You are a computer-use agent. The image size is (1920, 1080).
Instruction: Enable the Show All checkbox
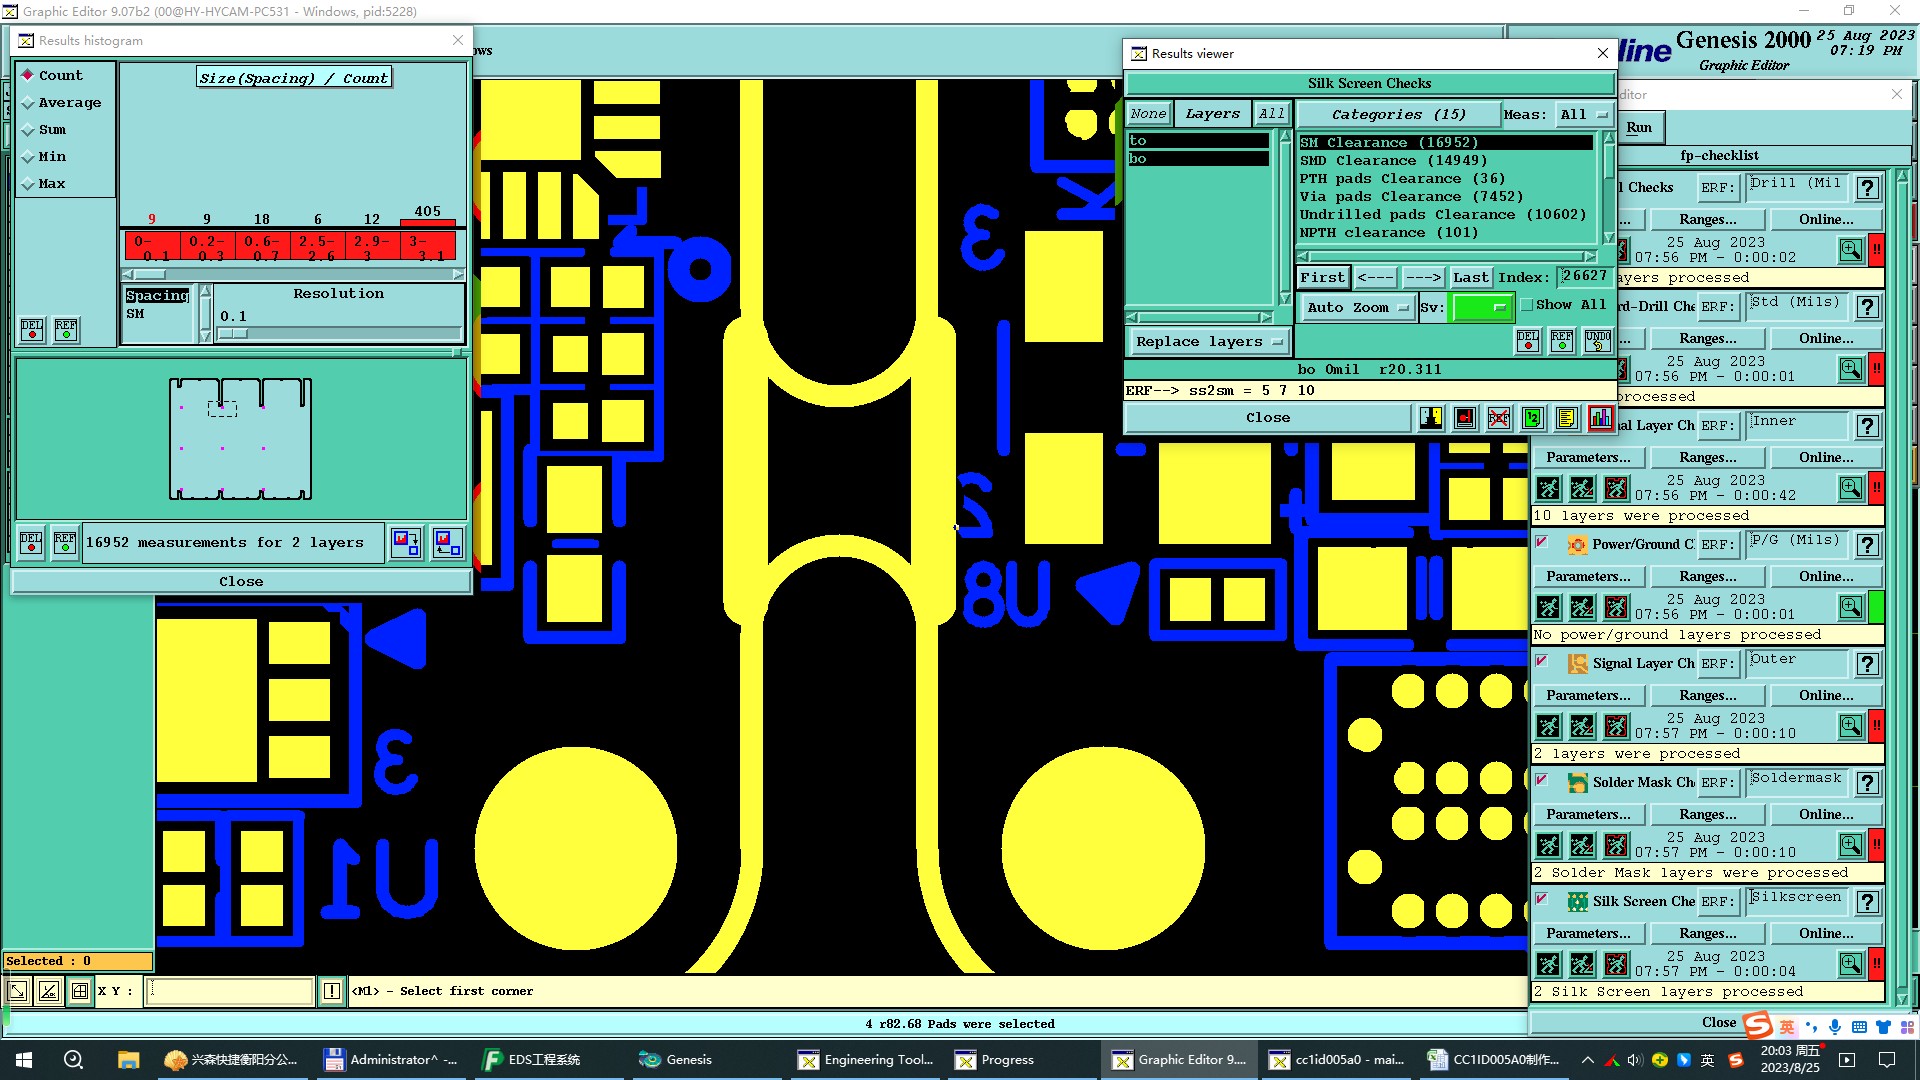(x=1527, y=305)
